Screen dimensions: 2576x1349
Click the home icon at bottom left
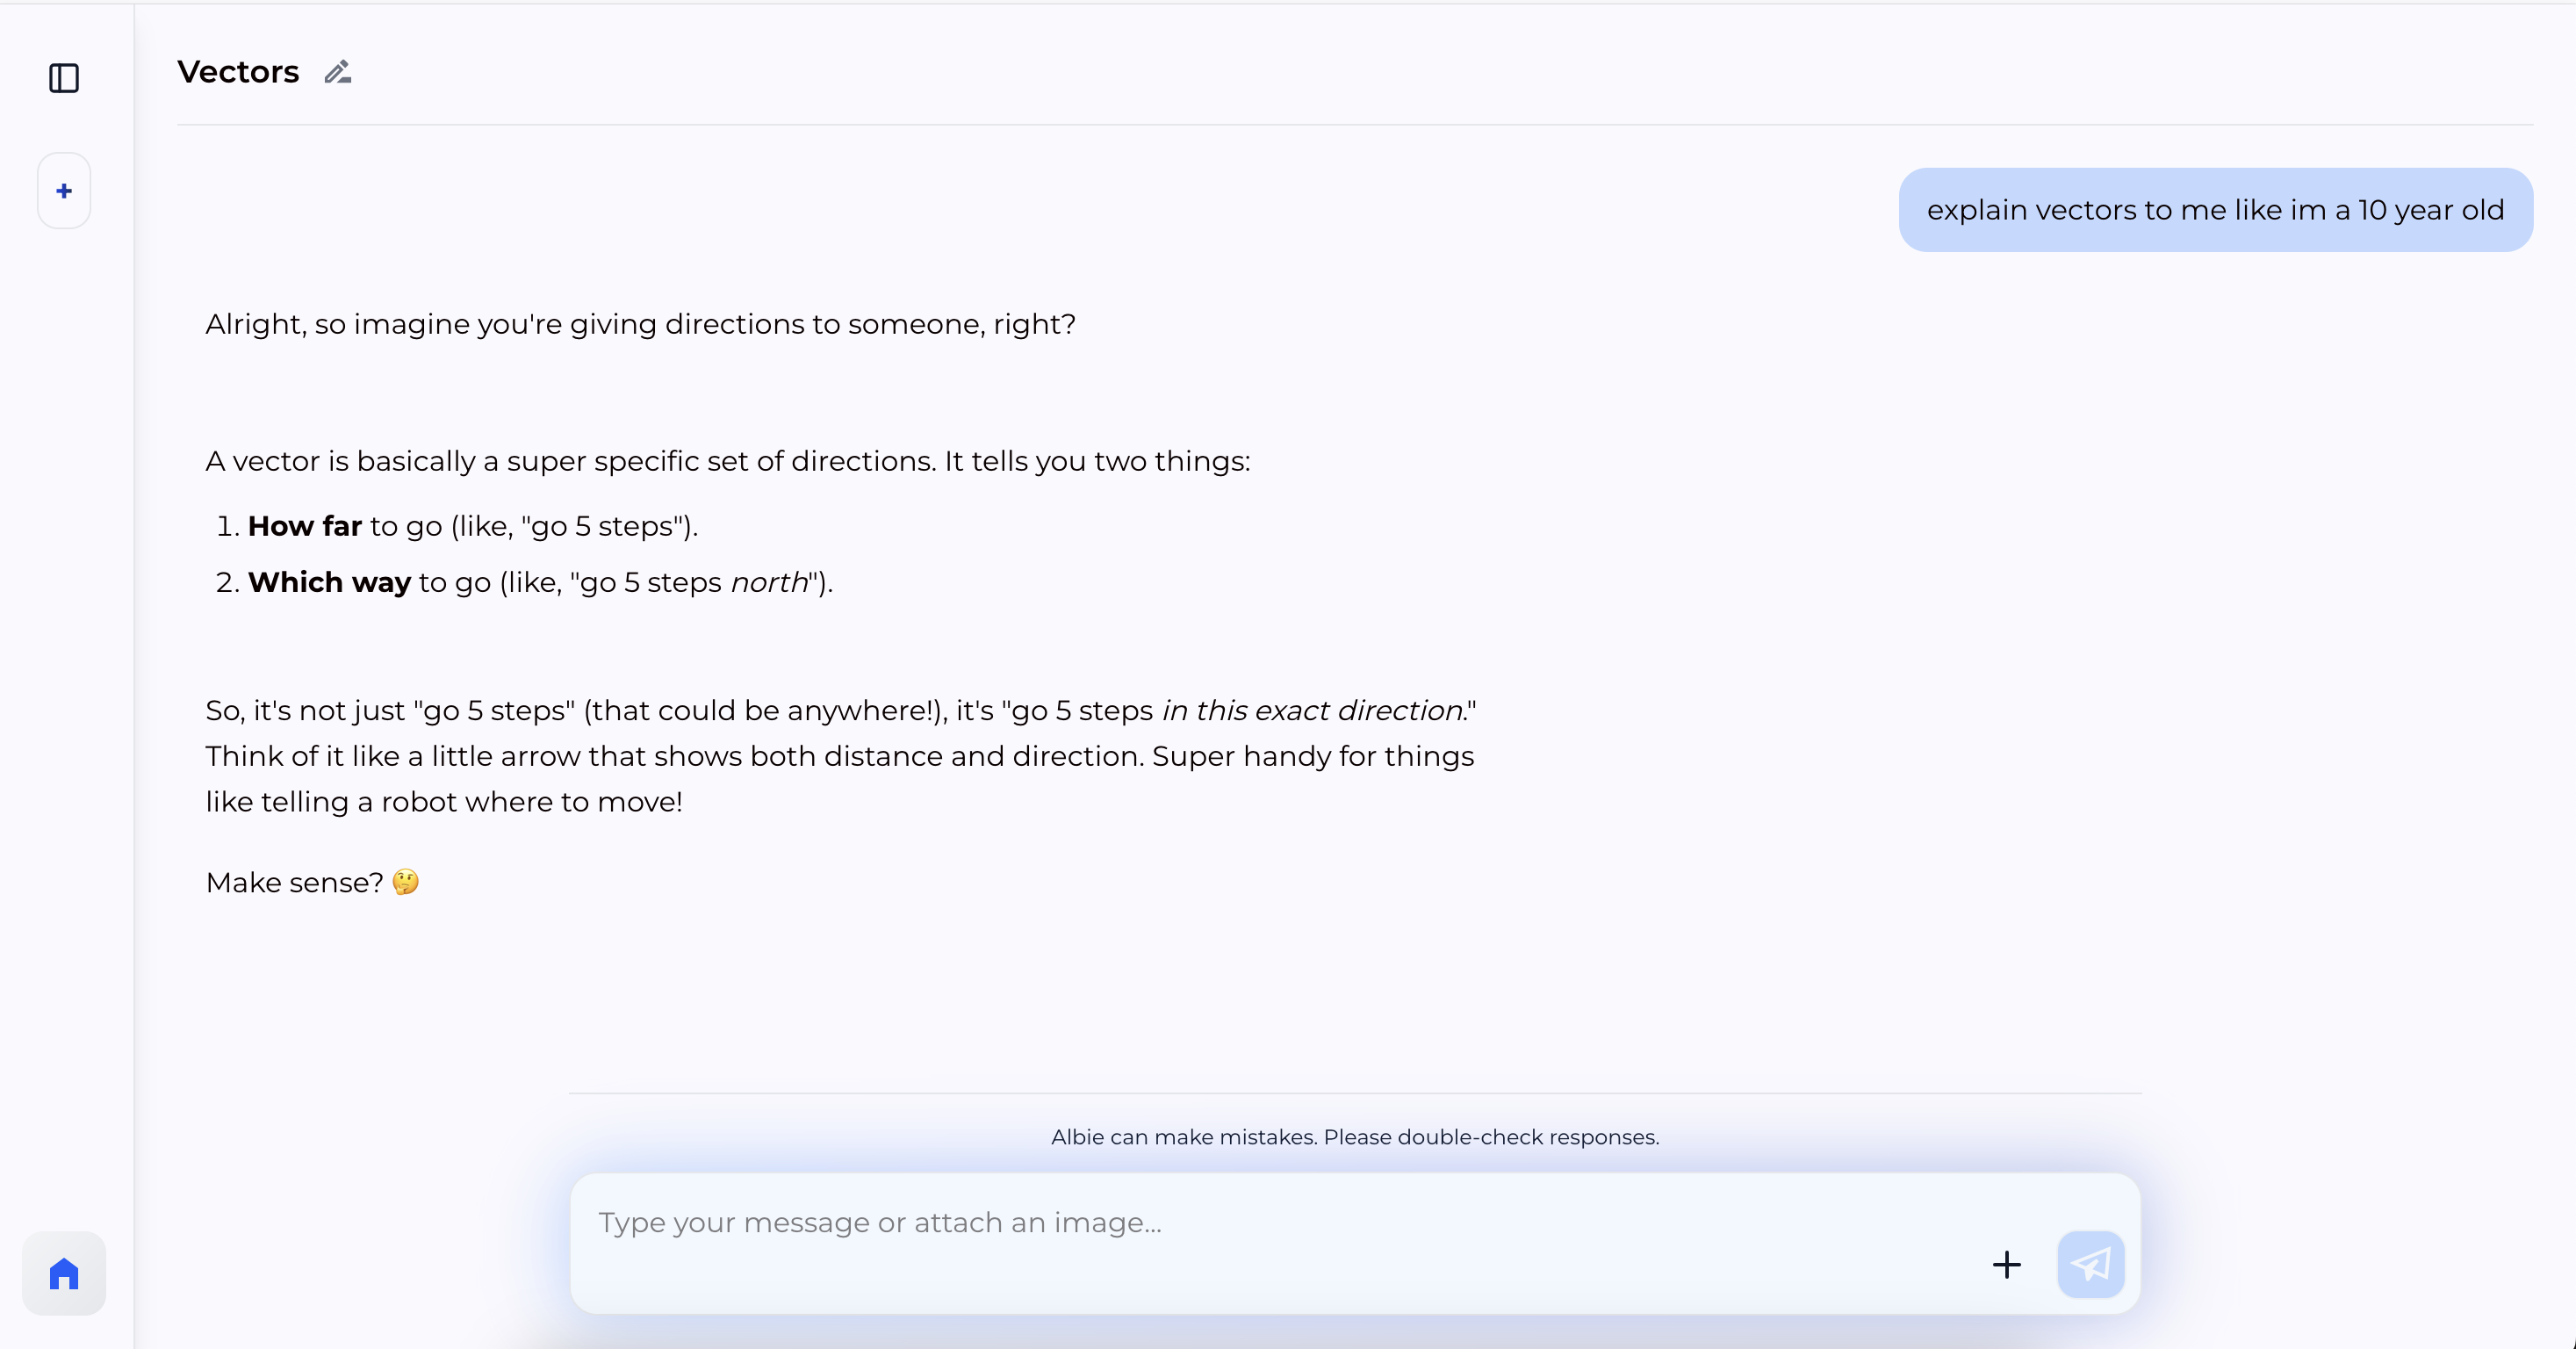coord(64,1273)
